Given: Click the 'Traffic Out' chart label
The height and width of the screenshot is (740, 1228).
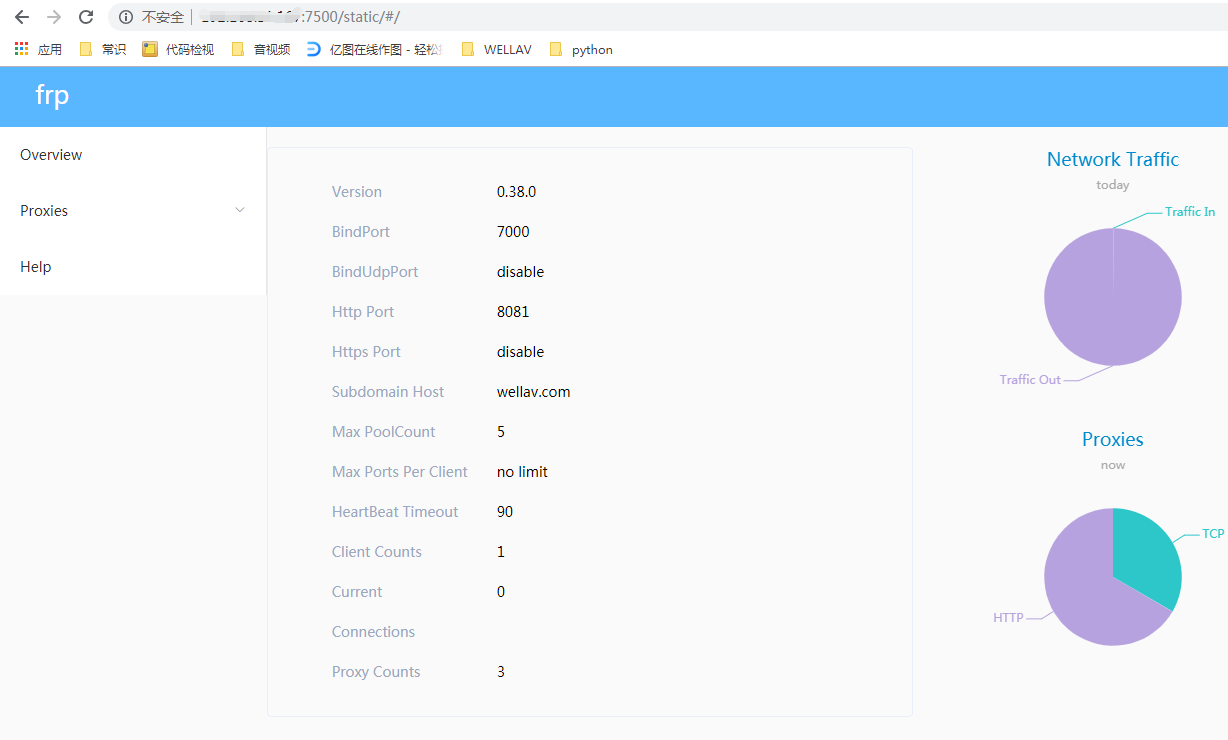Looking at the screenshot, I should click(x=1030, y=380).
